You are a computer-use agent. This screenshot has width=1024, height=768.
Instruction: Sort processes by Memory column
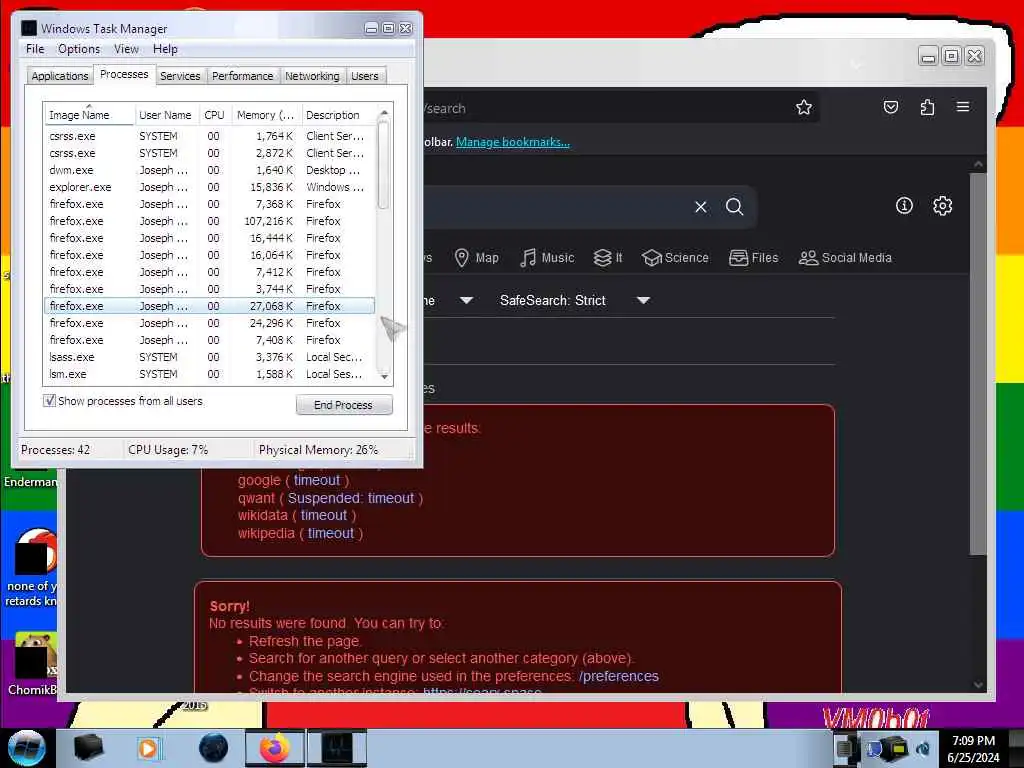[x=265, y=115]
